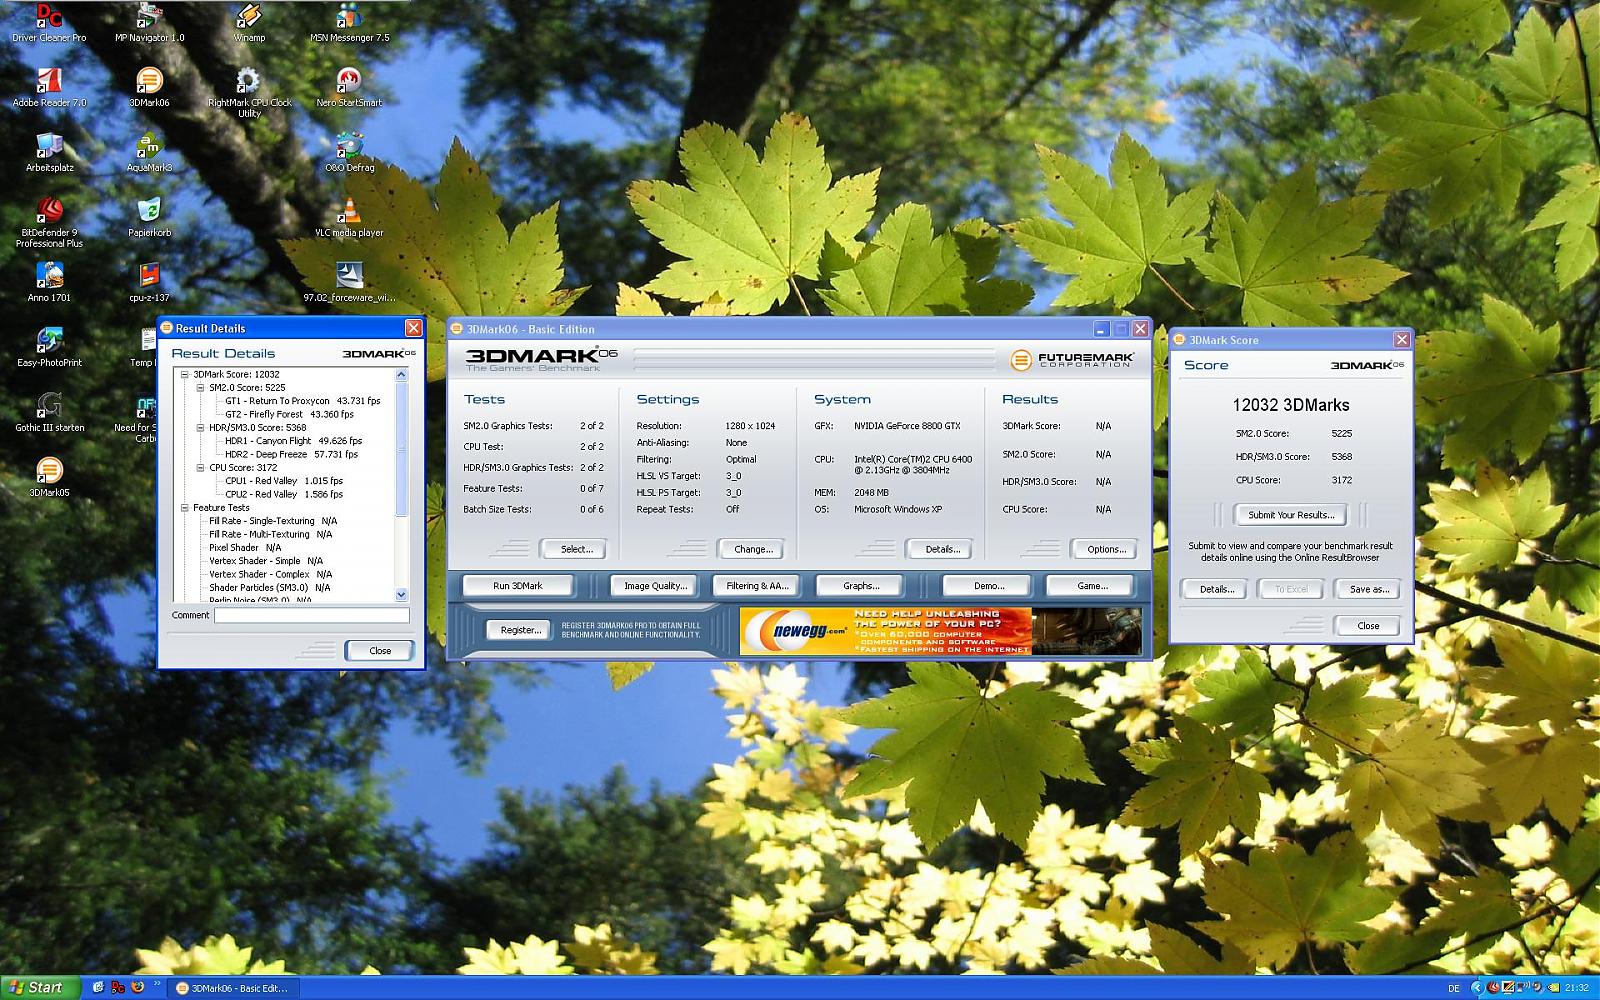
Task: Collapse the Feature Tests tree node
Action: point(184,507)
